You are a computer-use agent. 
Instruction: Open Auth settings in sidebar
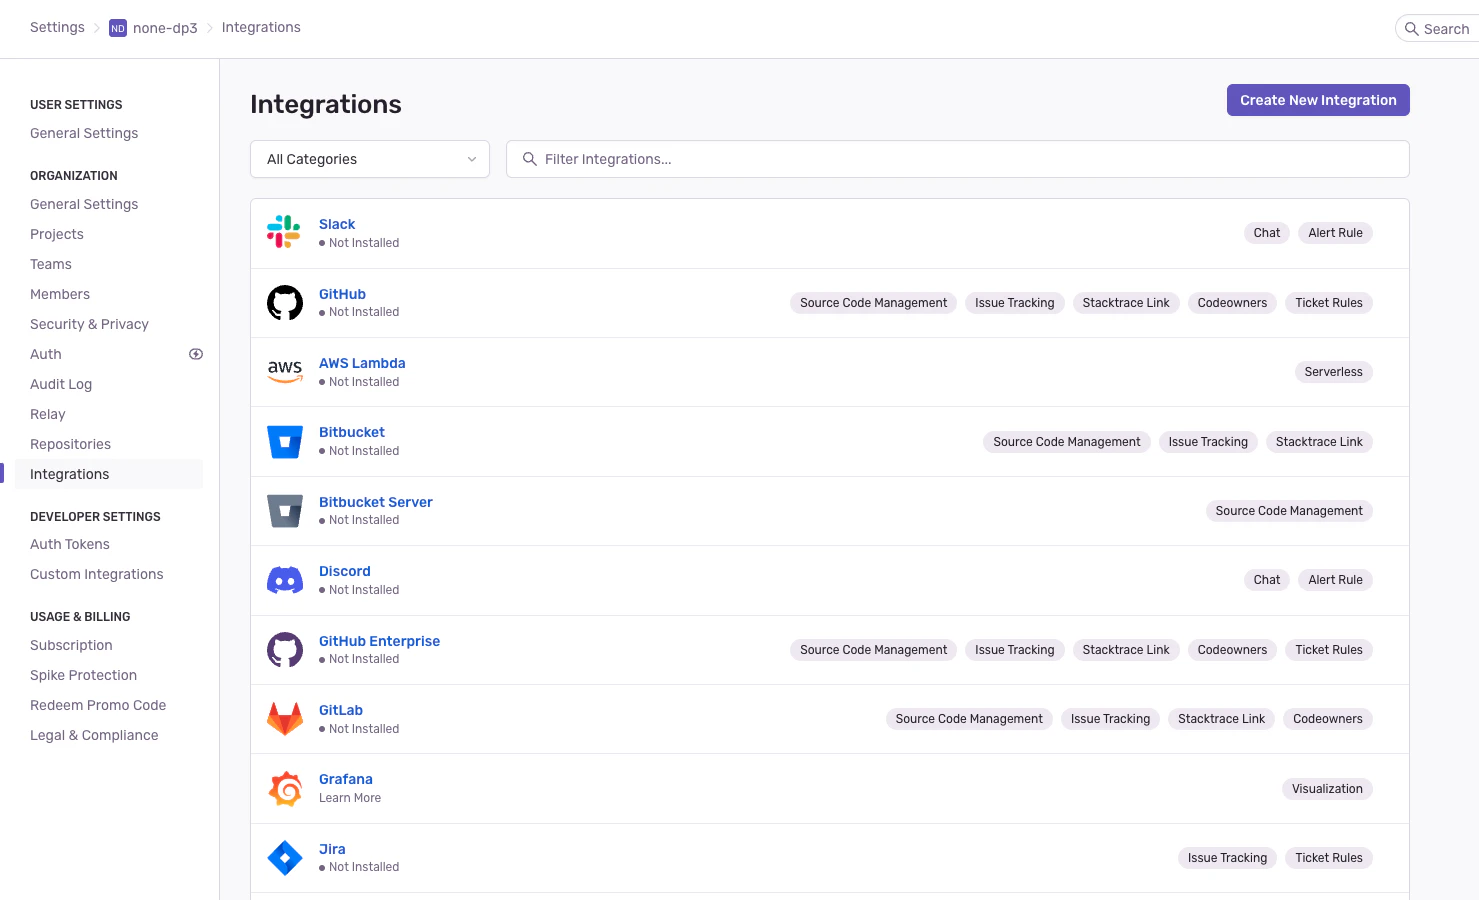46,354
